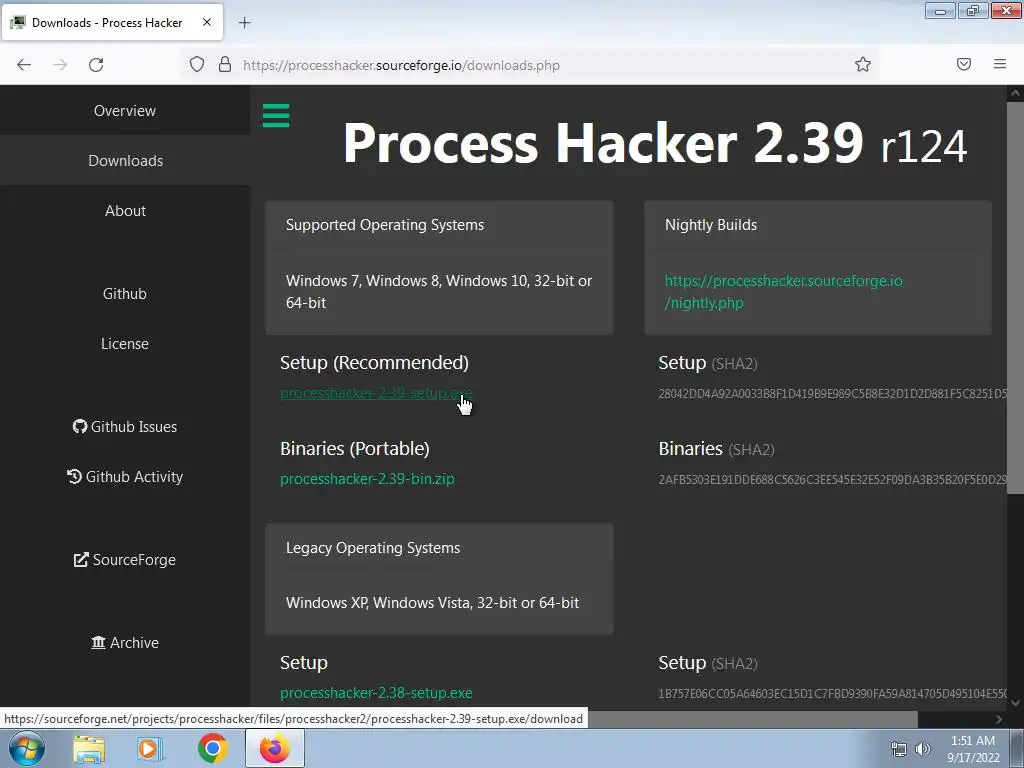This screenshot has width=1024, height=768.
Task: Save page to Pocket icon
Action: tap(963, 64)
